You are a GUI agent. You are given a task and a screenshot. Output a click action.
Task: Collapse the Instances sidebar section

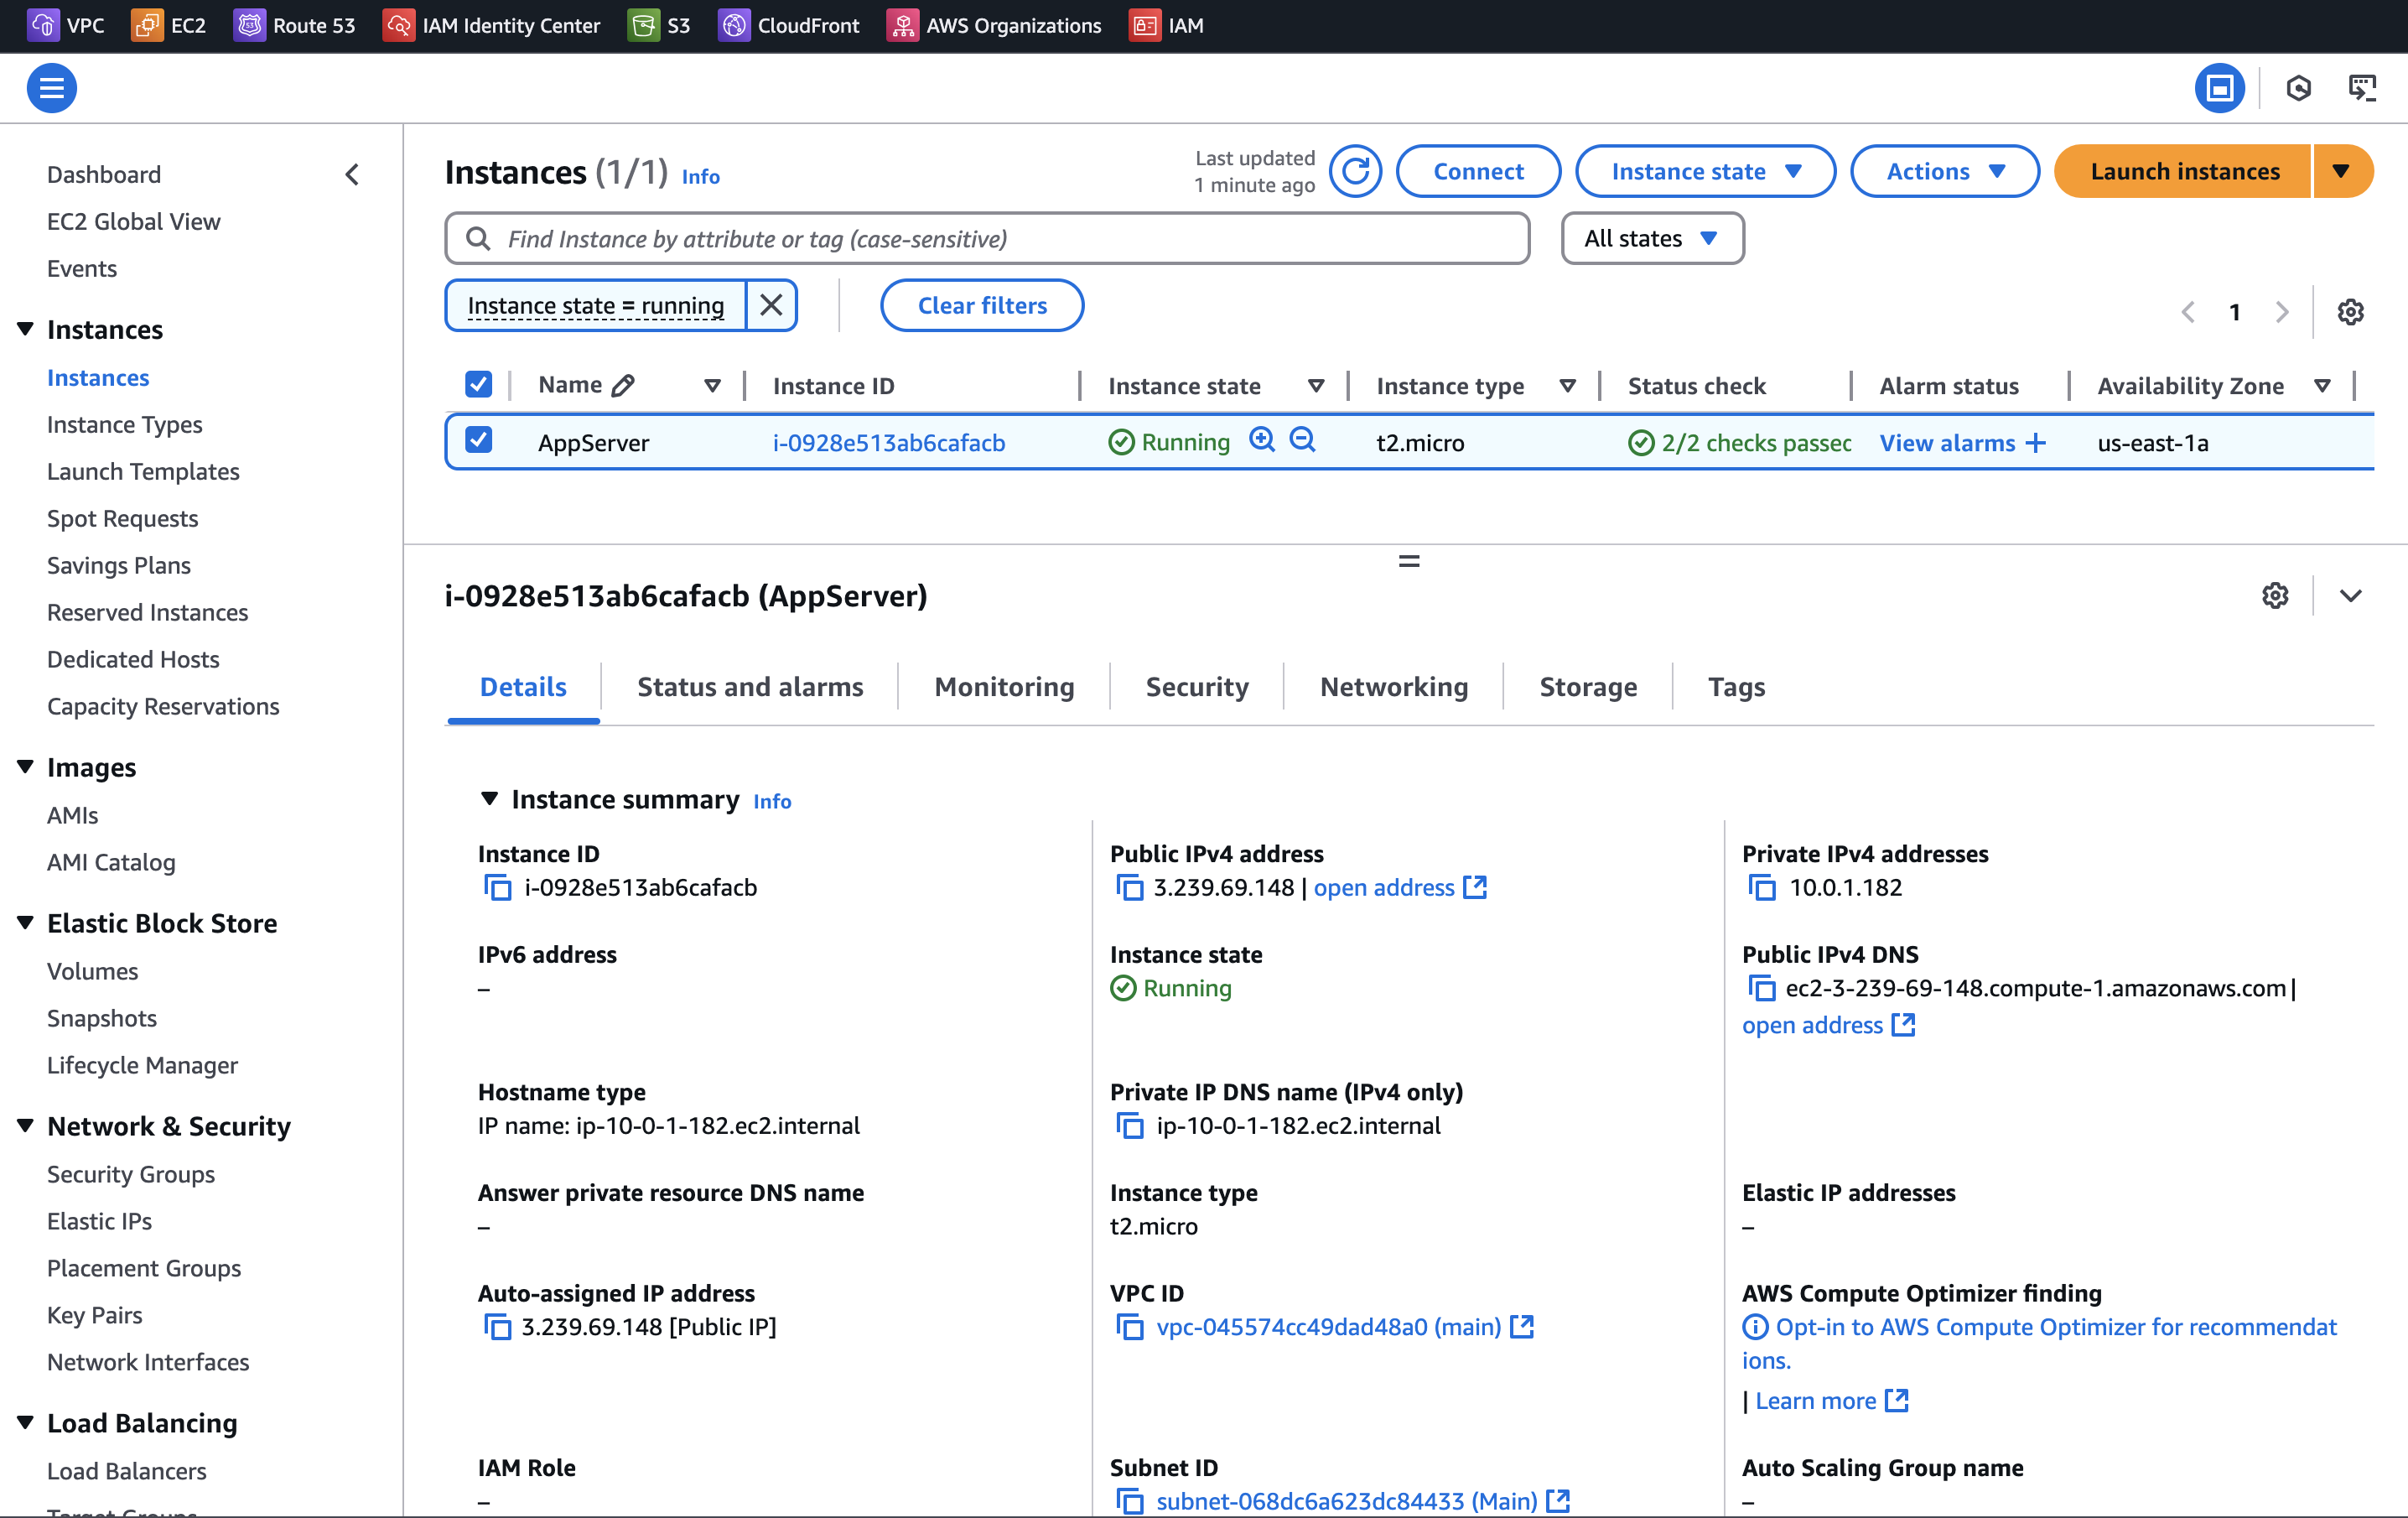(x=26, y=329)
